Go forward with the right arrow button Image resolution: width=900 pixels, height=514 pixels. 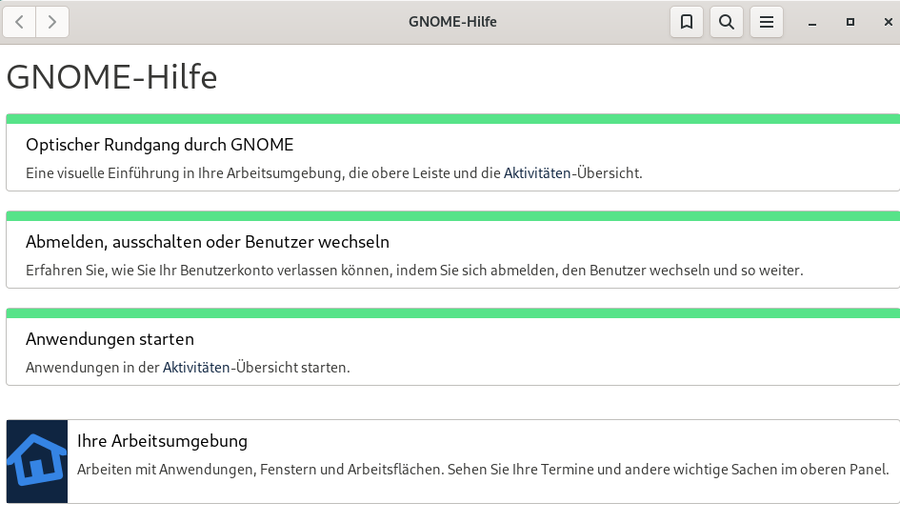point(52,22)
